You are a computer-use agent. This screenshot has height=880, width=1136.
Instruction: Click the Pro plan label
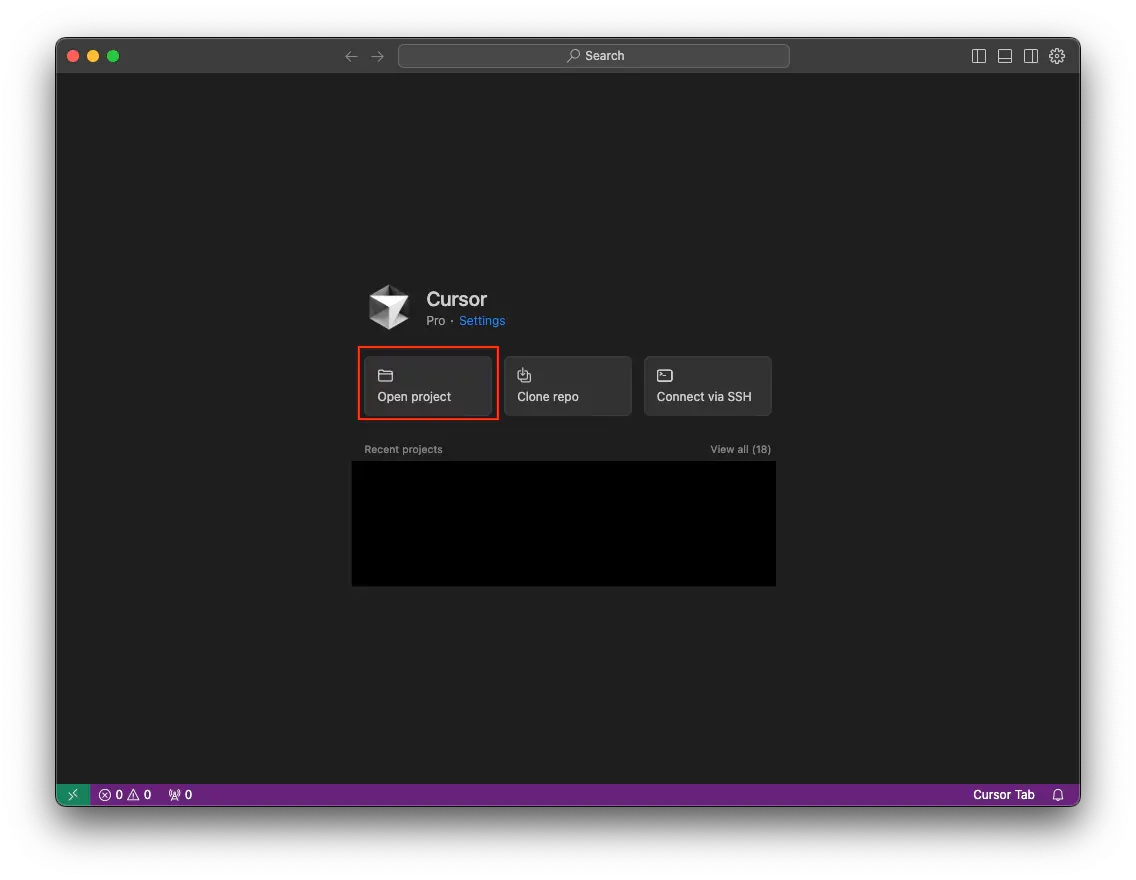click(435, 321)
